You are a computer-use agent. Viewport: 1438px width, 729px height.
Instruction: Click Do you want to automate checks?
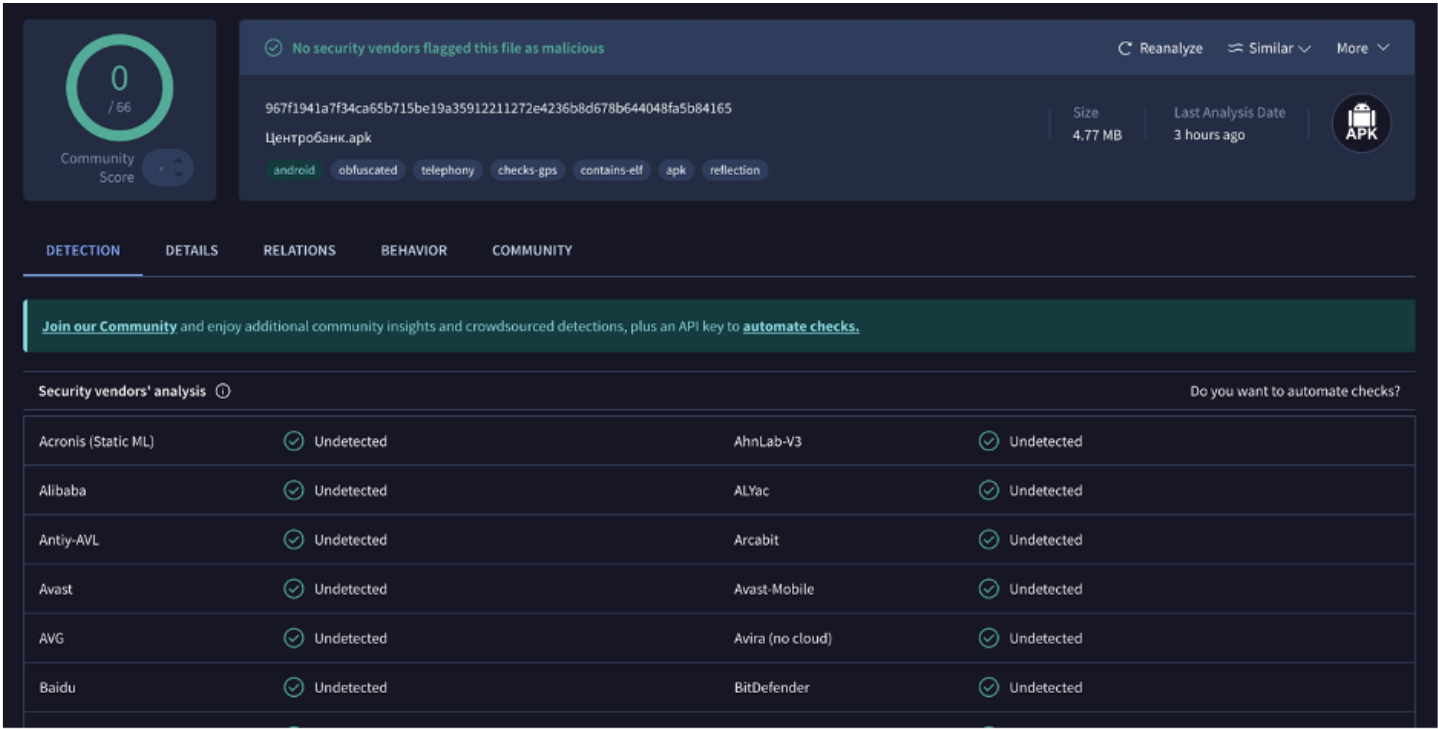tap(1294, 391)
